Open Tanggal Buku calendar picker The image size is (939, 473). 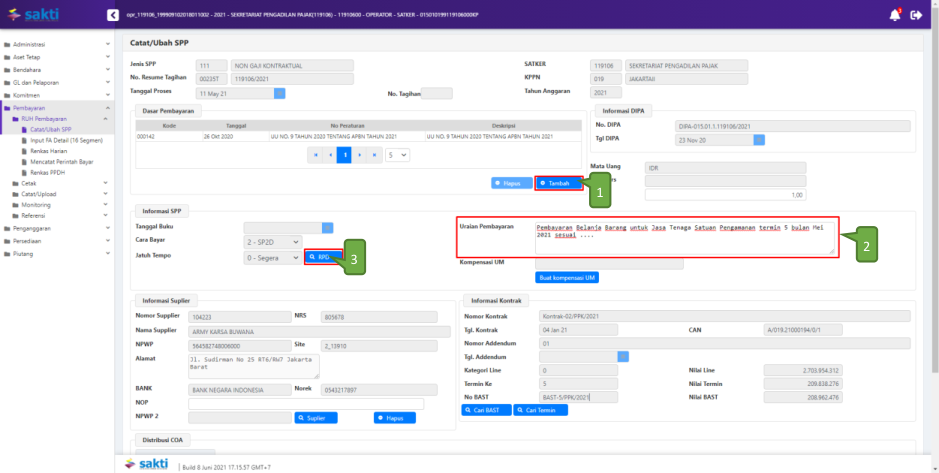point(327,227)
